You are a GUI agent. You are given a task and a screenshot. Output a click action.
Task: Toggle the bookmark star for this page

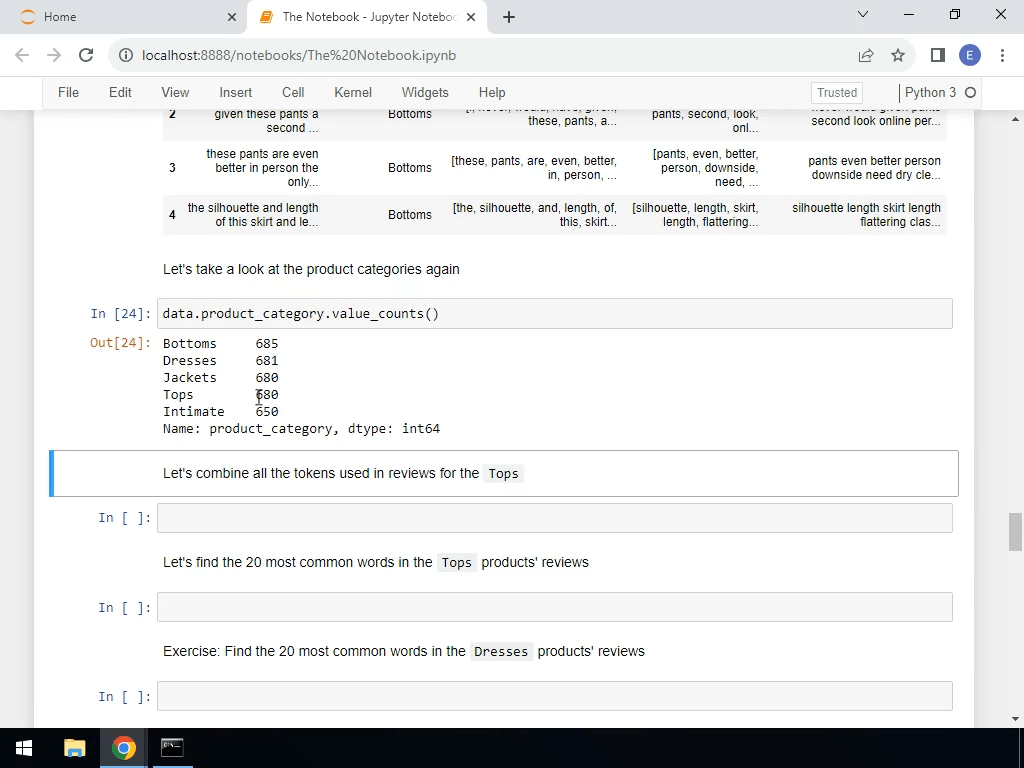pyautogui.click(x=897, y=56)
